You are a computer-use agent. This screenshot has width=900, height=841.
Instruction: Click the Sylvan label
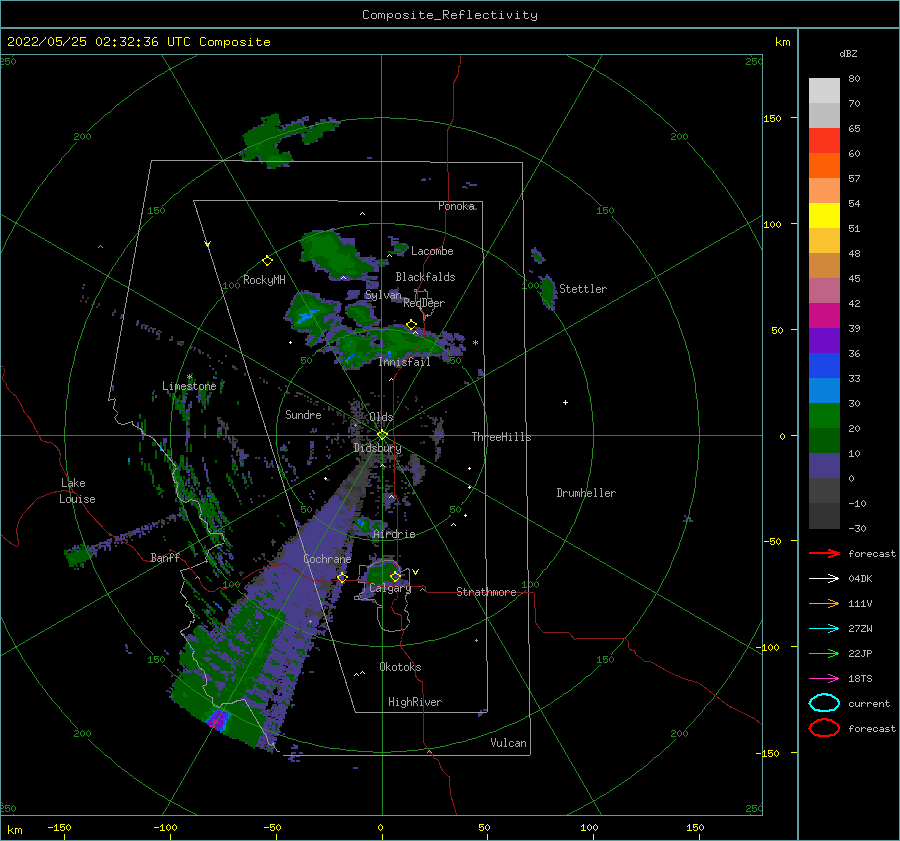point(383,295)
